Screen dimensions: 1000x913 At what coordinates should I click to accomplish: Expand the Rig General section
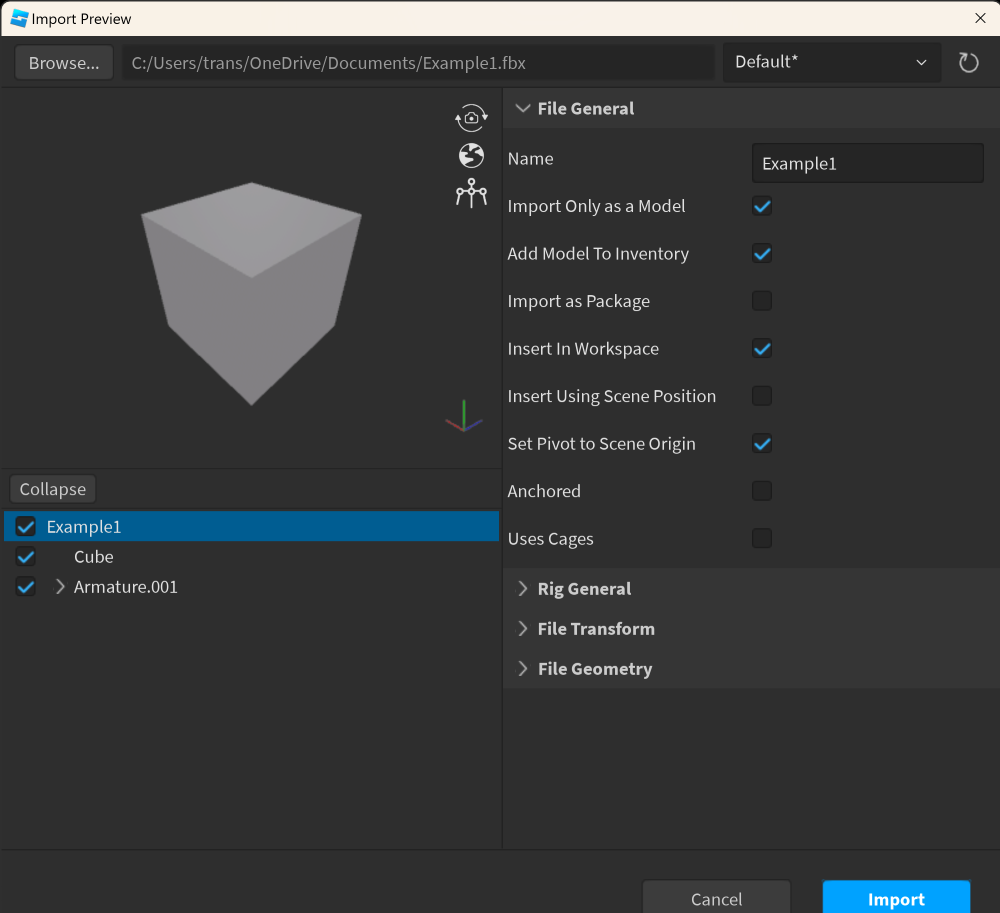point(523,588)
